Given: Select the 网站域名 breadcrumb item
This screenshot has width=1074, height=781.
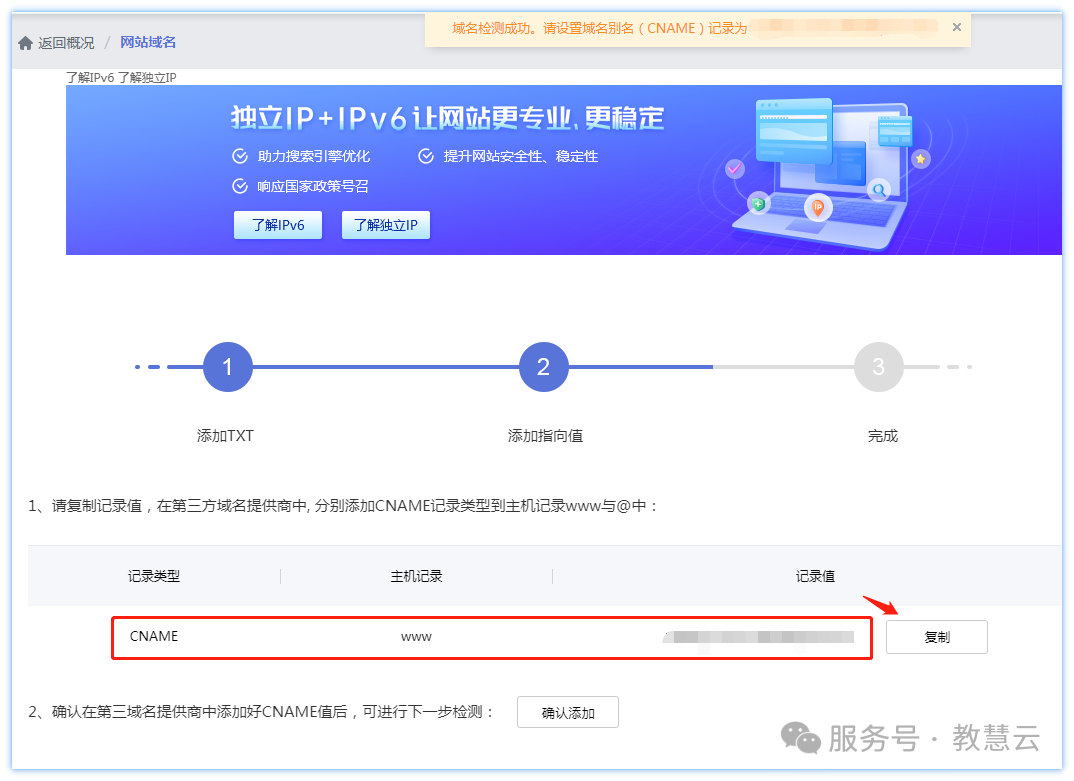Looking at the screenshot, I should point(148,42).
